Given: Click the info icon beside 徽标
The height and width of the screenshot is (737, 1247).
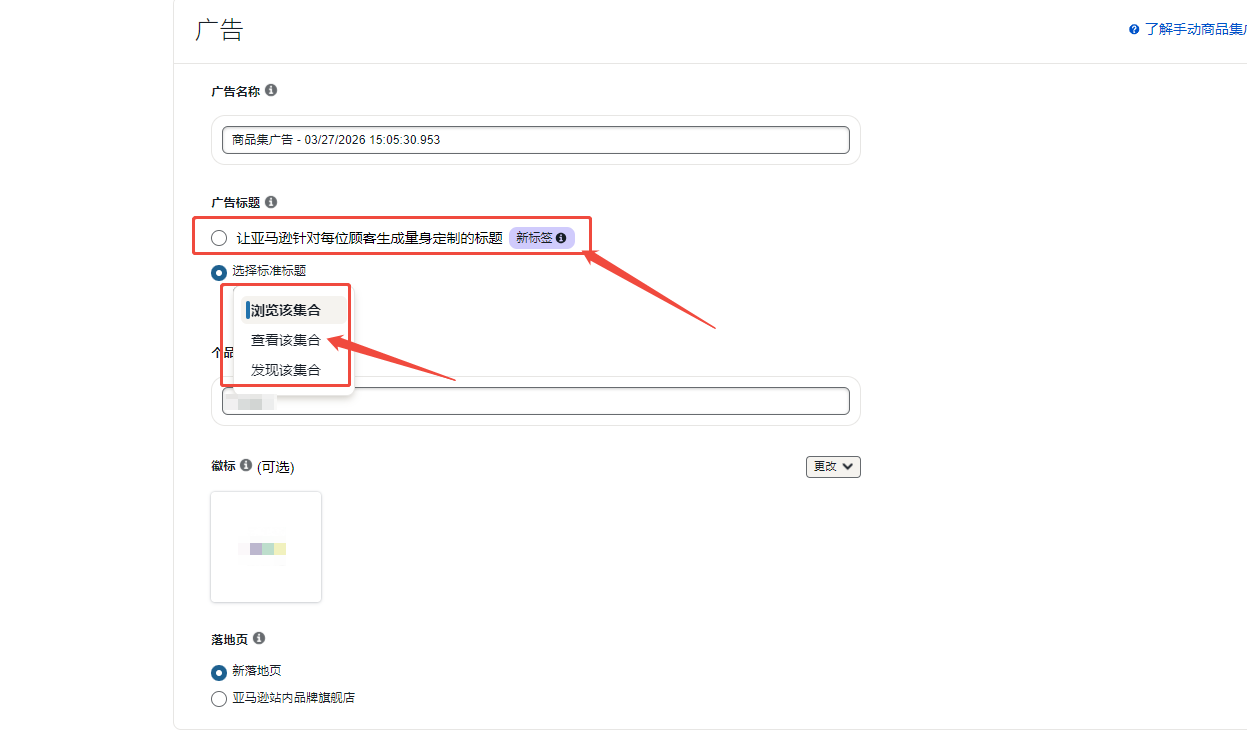Looking at the screenshot, I should [246, 465].
